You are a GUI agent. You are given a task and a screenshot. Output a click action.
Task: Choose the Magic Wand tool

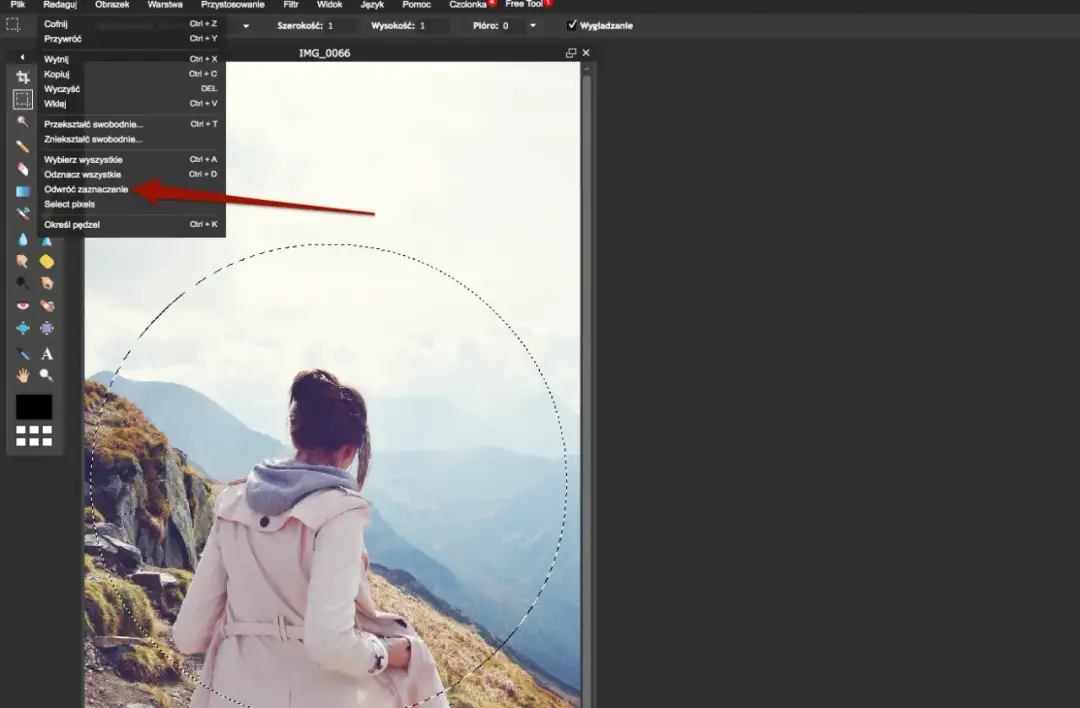click(x=23, y=121)
